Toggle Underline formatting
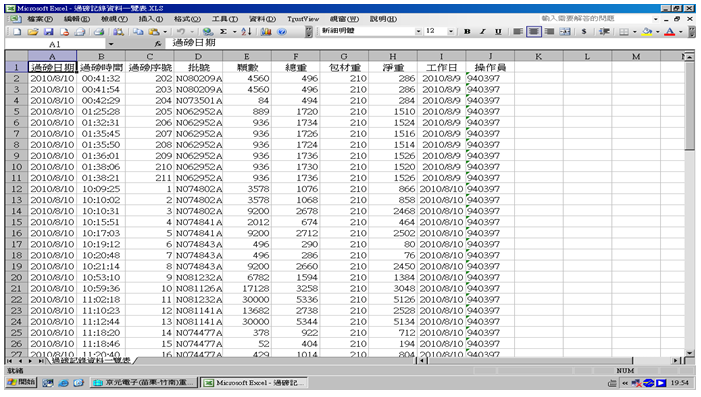 (498, 32)
